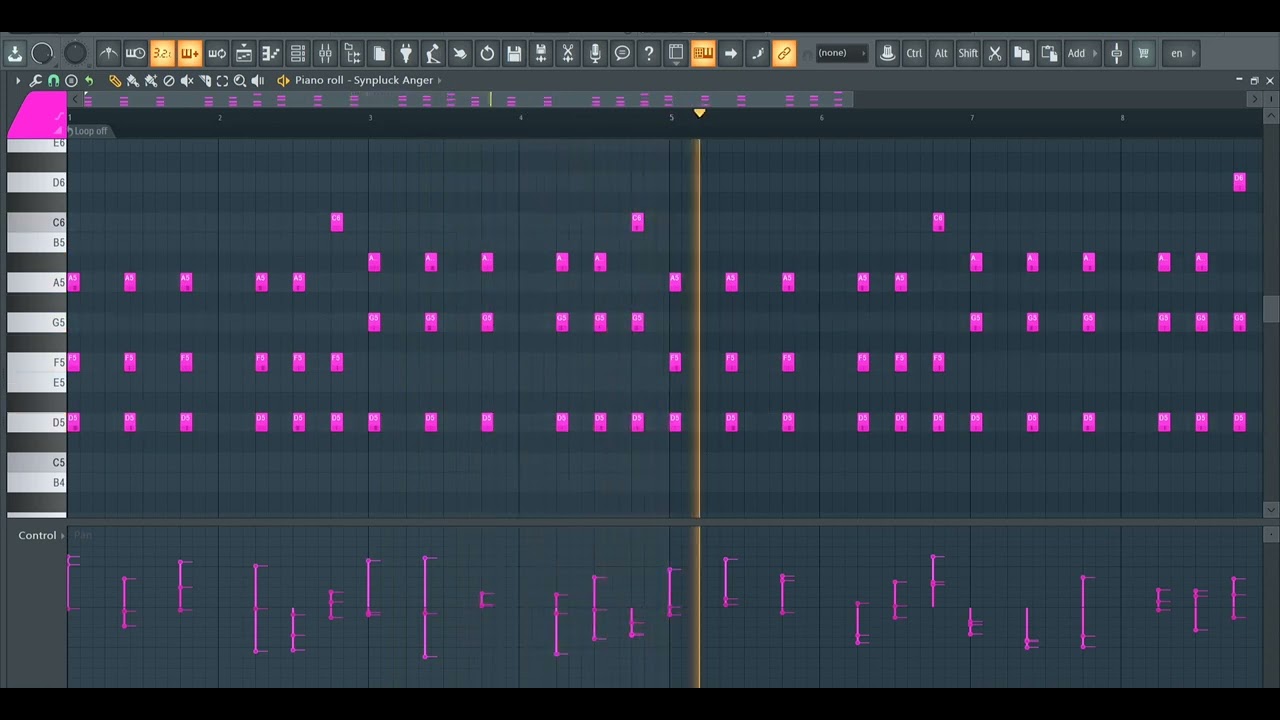
Task: Open snap to grid magnet options
Action: 53,80
